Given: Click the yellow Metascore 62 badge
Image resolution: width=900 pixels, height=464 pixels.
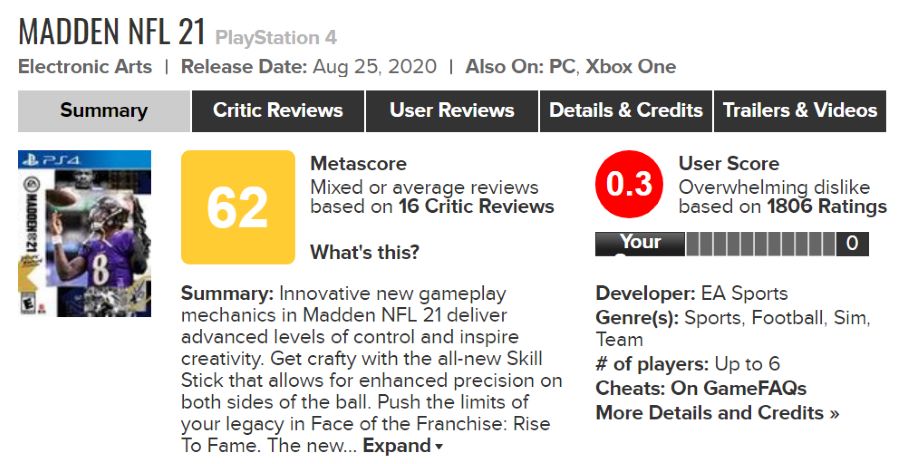Looking at the screenshot, I should [237, 208].
